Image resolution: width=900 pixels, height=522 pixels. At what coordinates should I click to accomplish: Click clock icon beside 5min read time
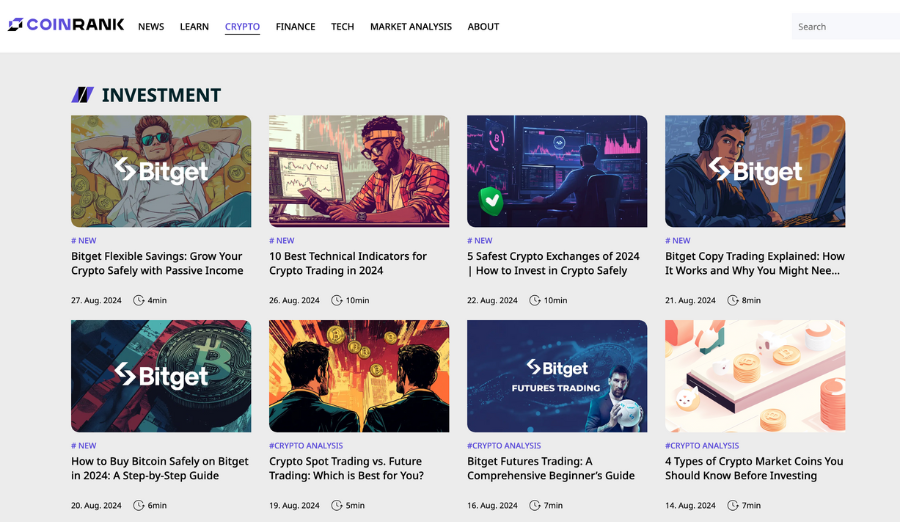[336, 505]
